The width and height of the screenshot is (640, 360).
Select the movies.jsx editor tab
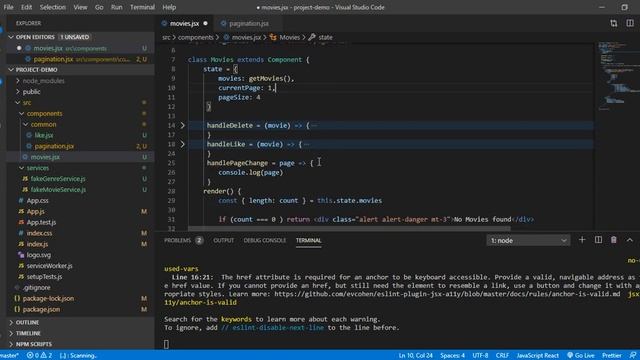pyautogui.click(x=184, y=24)
